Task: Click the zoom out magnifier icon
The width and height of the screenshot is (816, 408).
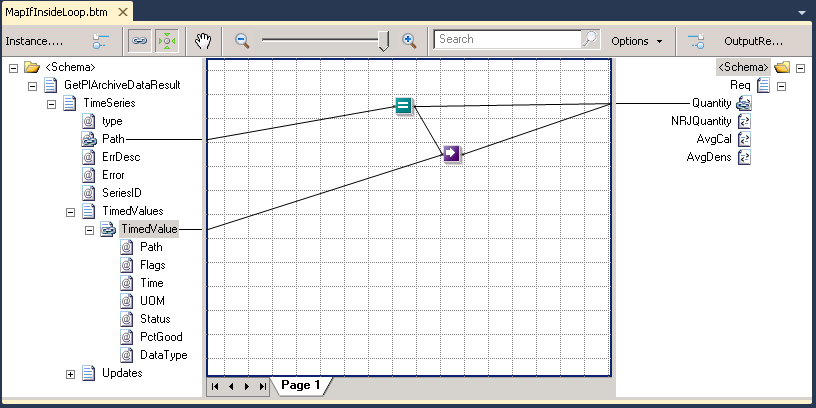Action: click(242, 41)
